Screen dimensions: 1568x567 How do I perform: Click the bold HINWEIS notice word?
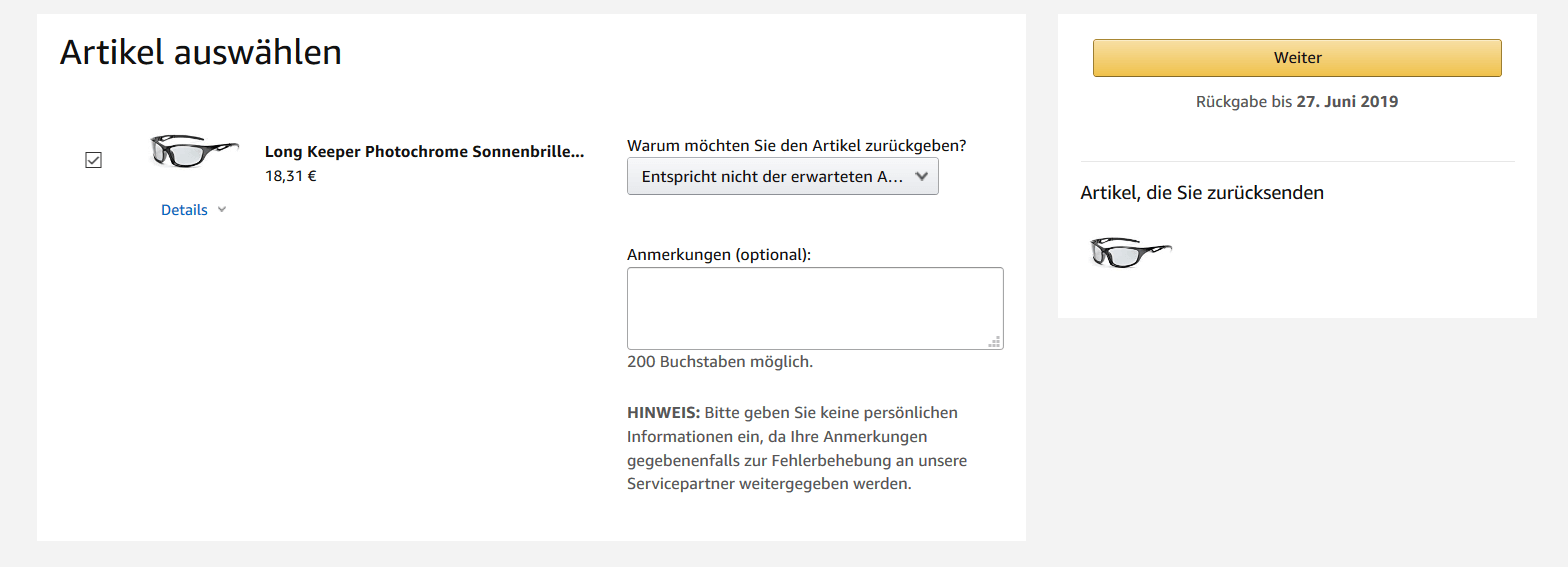pyautogui.click(x=664, y=412)
